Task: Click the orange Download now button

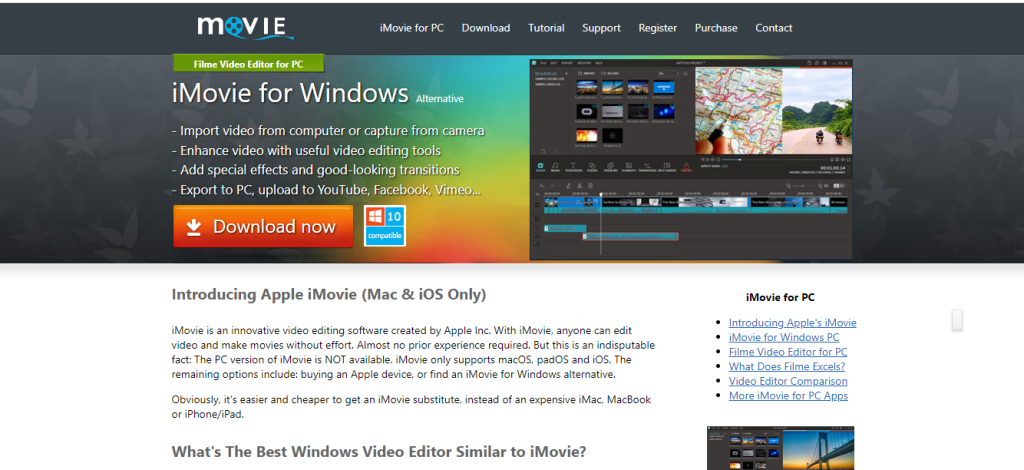Action: (x=263, y=227)
